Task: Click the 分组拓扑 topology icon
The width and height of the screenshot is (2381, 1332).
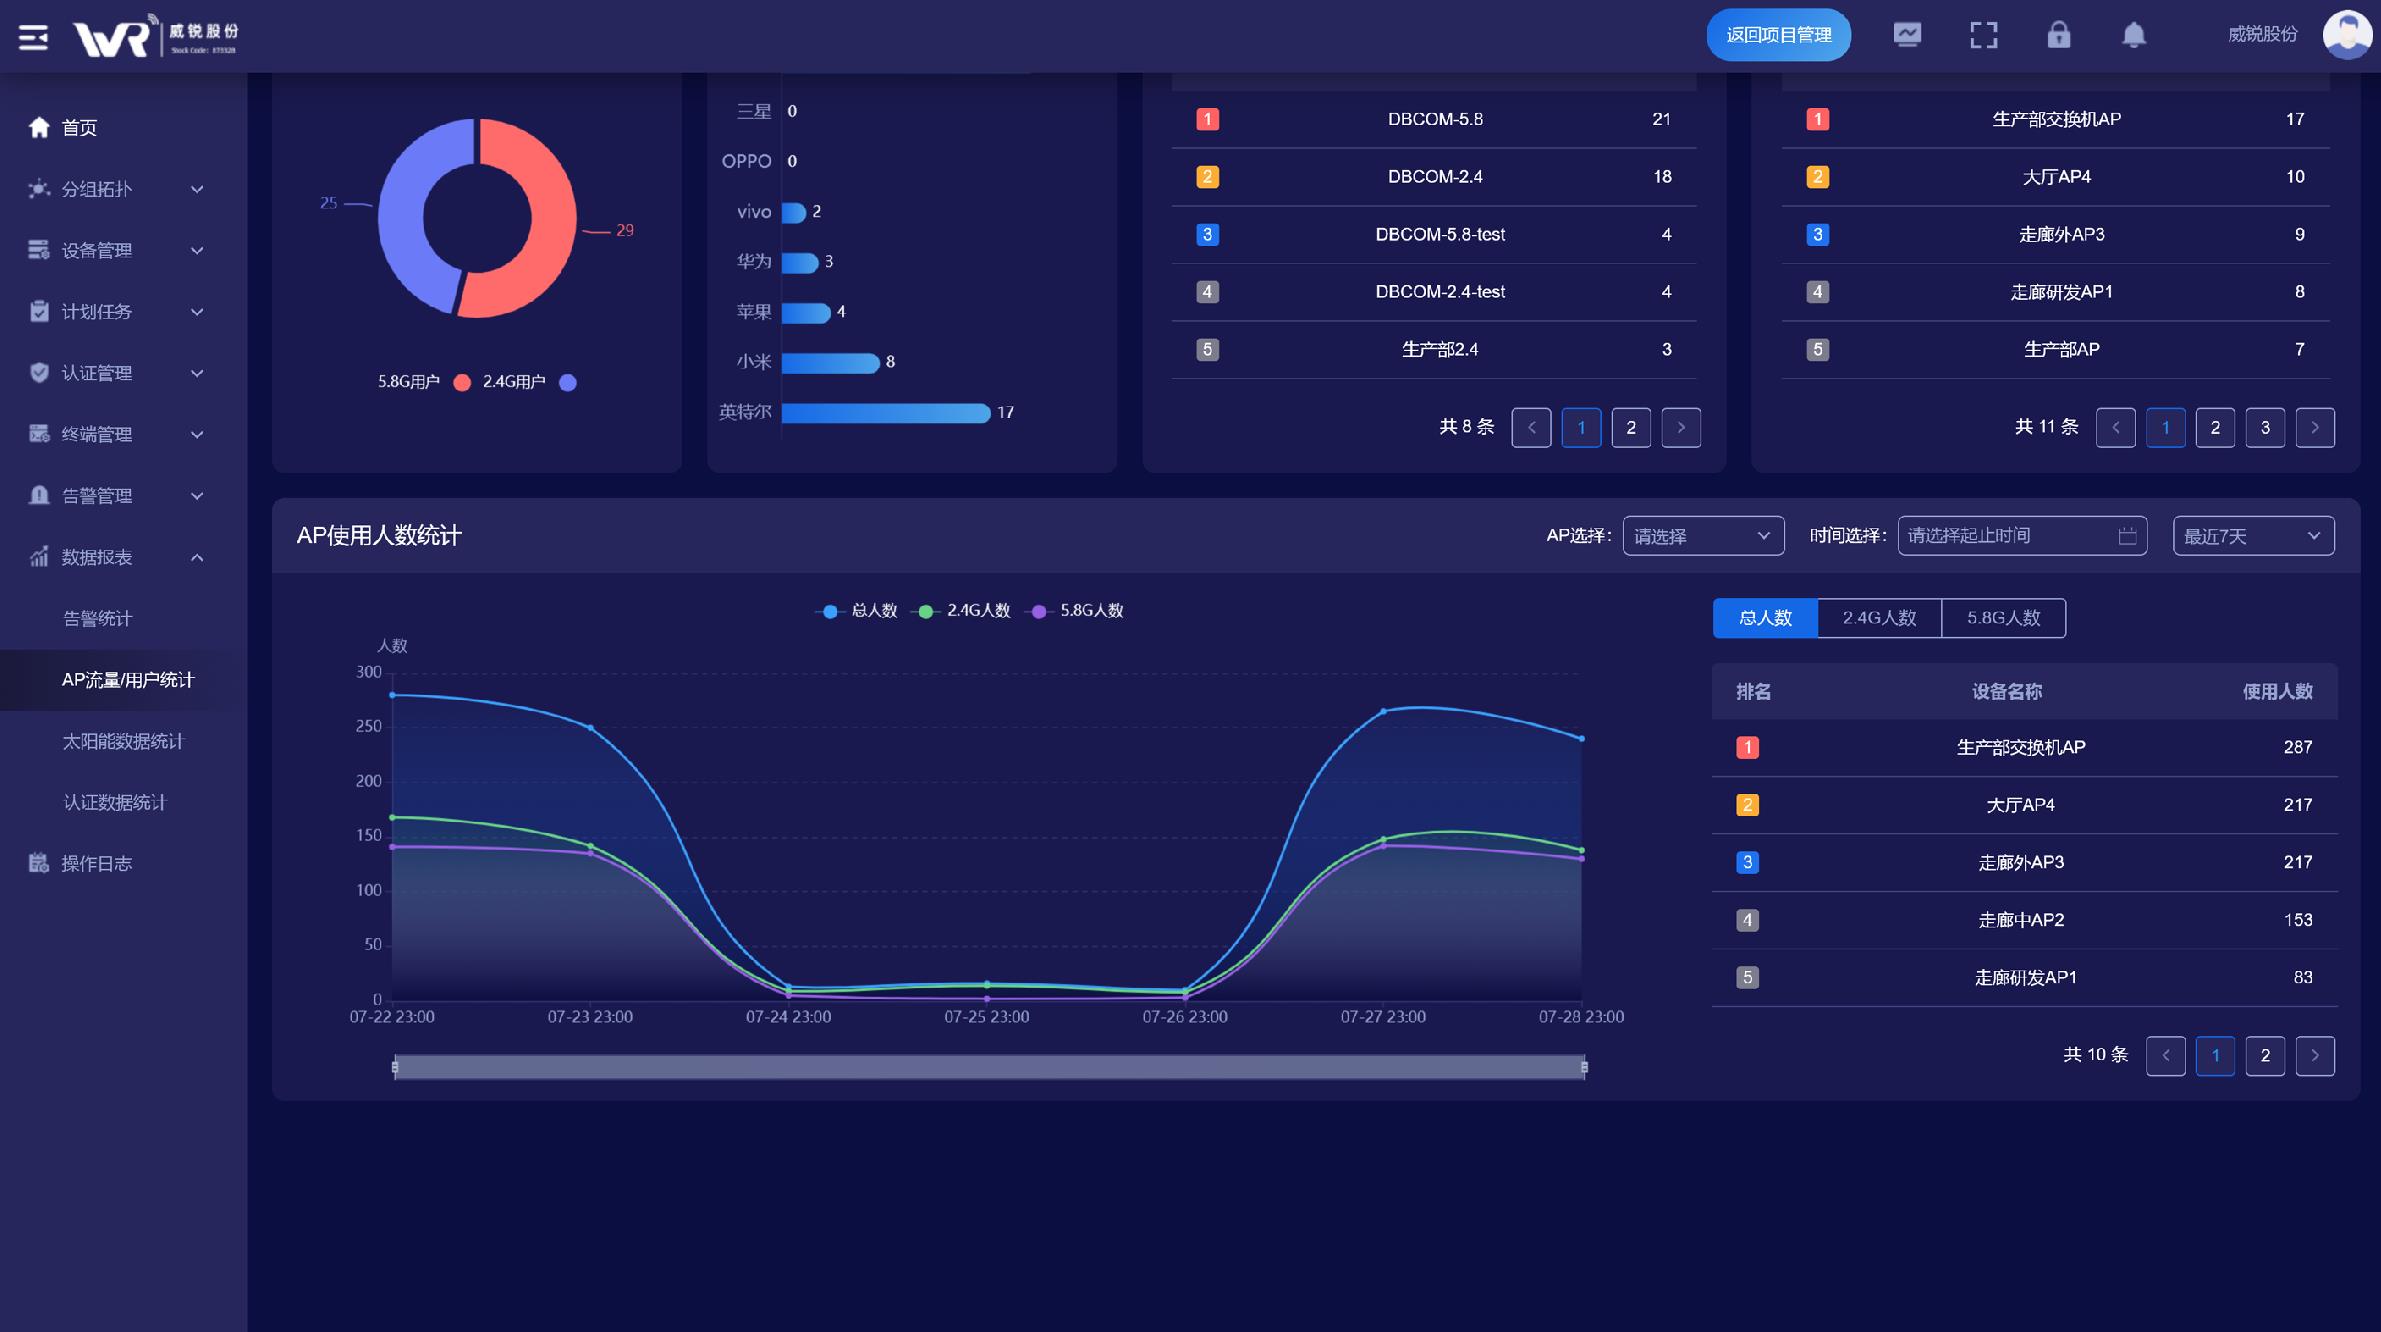Action: point(39,189)
